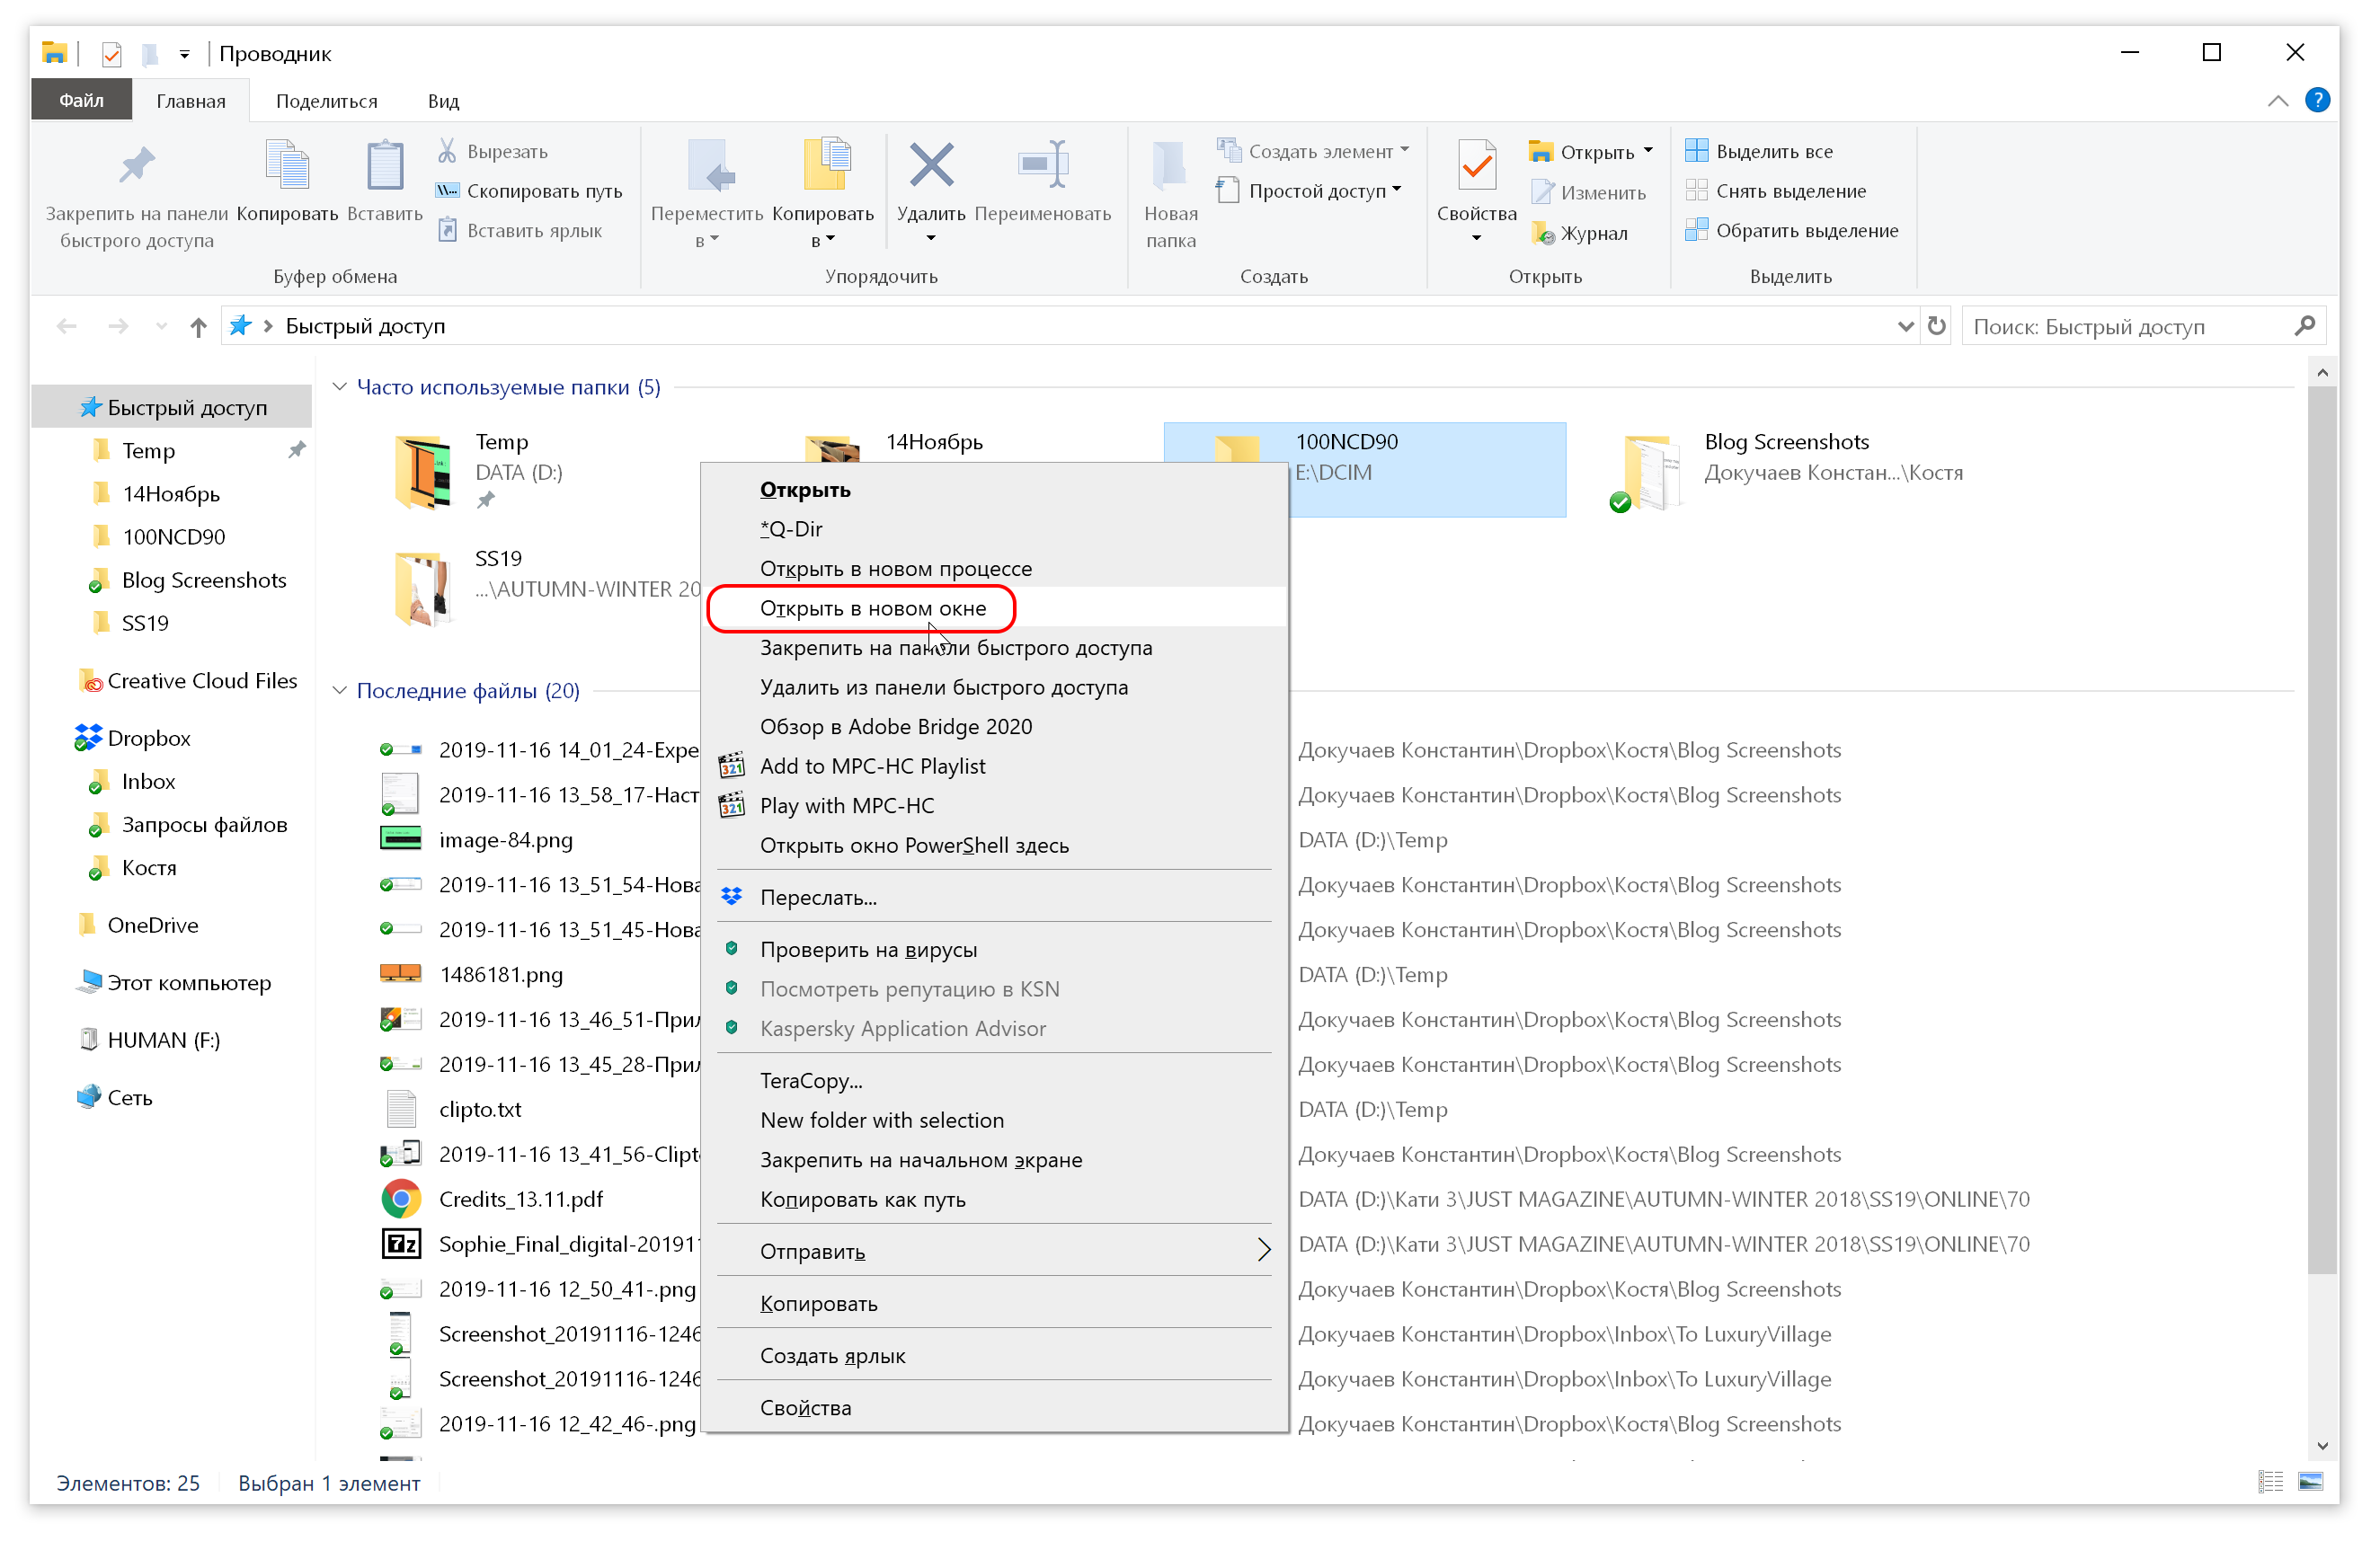
Task: Open the Вид ribbon tab
Action: [443, 101]
